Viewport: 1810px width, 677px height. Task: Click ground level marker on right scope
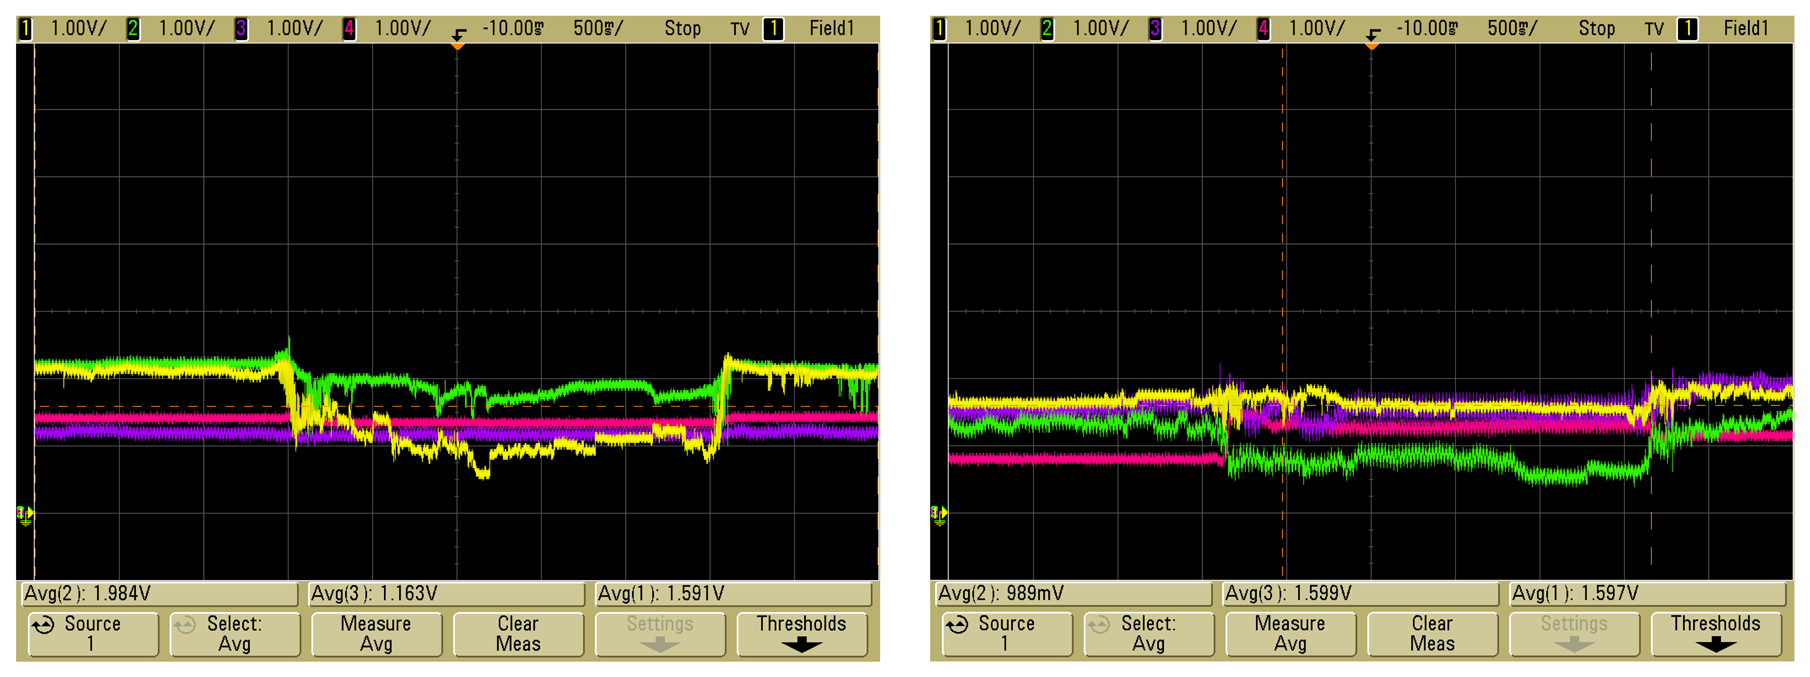click(940, 515)
